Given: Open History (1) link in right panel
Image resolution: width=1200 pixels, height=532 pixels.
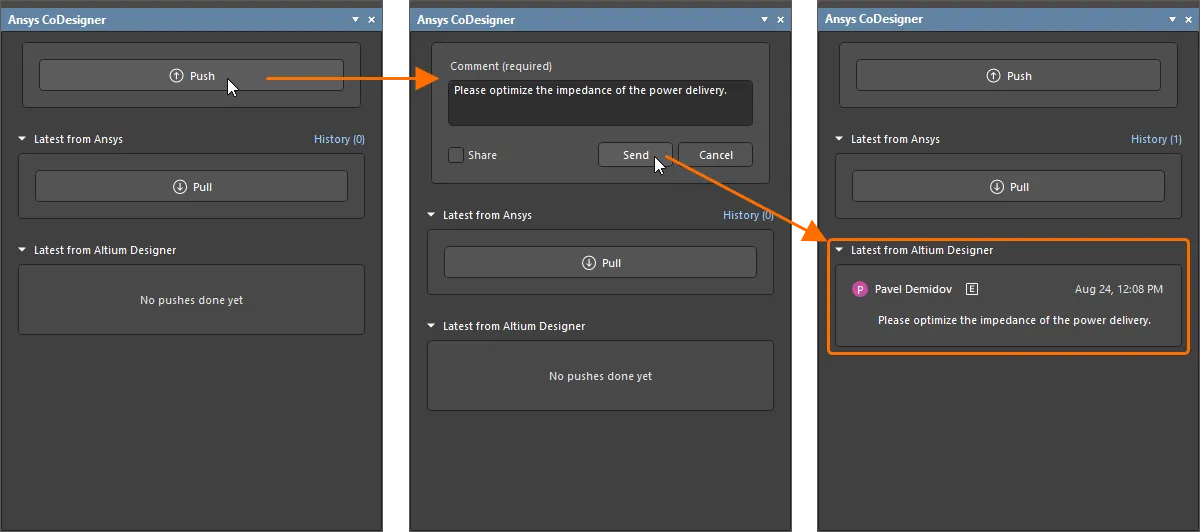Looking at the screenshot, I should [1156, 139].
